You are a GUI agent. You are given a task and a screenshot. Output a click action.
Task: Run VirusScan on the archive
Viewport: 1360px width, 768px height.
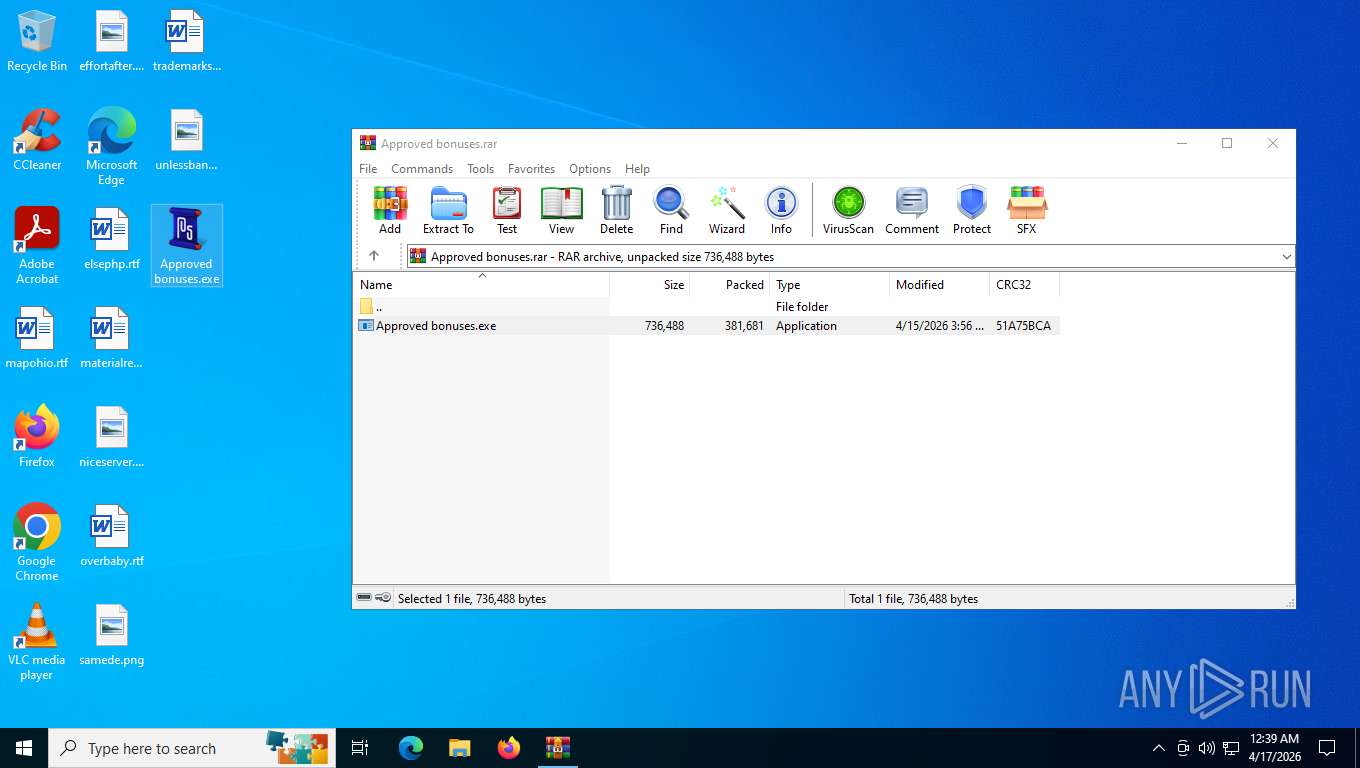coord(848,210)
